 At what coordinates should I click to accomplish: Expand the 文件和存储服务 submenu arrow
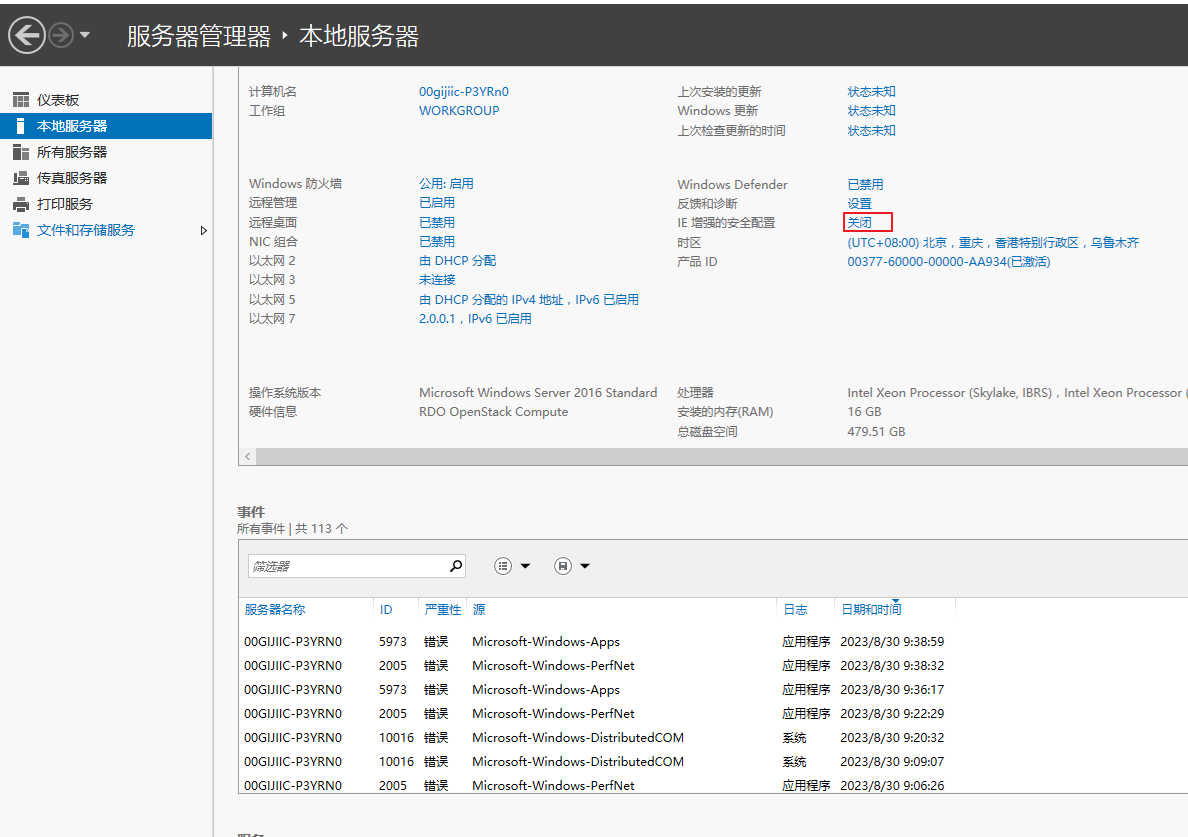(204, 230)
